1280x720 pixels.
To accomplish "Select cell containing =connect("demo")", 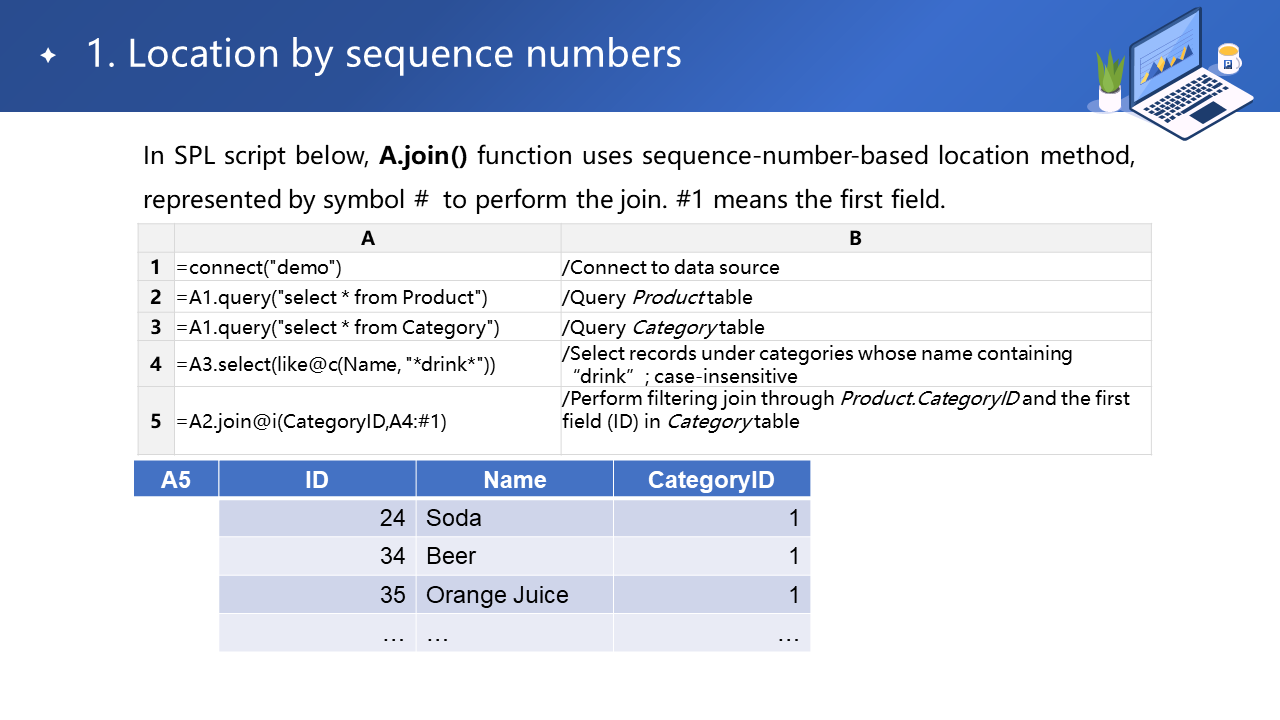I will 367,267.
